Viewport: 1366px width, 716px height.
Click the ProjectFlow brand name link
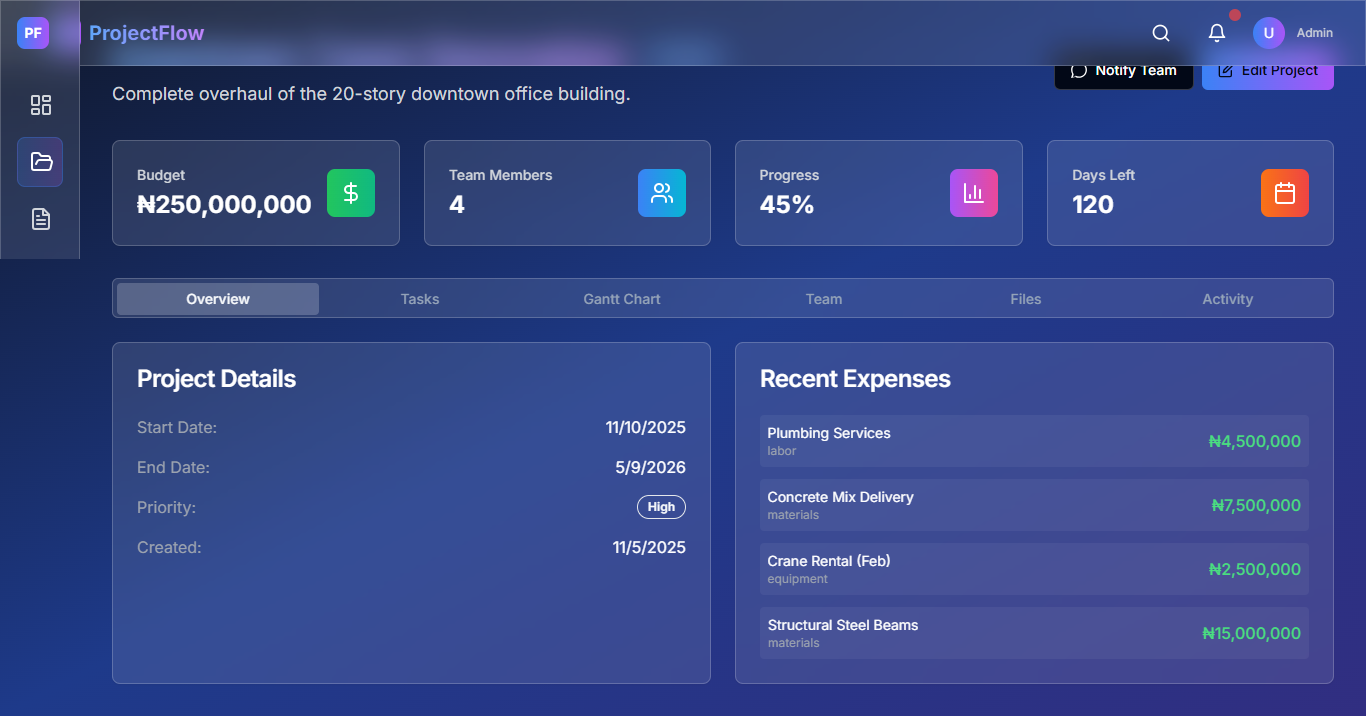click(146, 33)
